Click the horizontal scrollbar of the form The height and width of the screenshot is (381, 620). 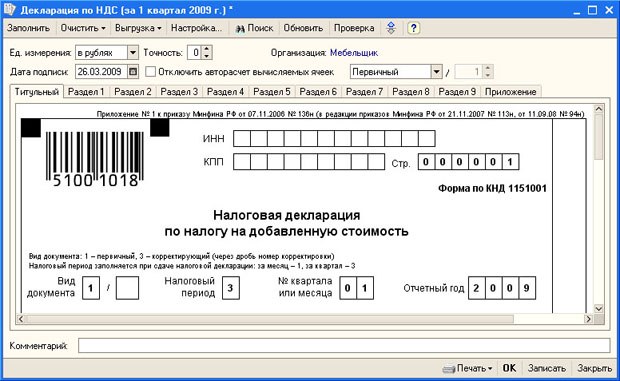(x=304, y=319)
